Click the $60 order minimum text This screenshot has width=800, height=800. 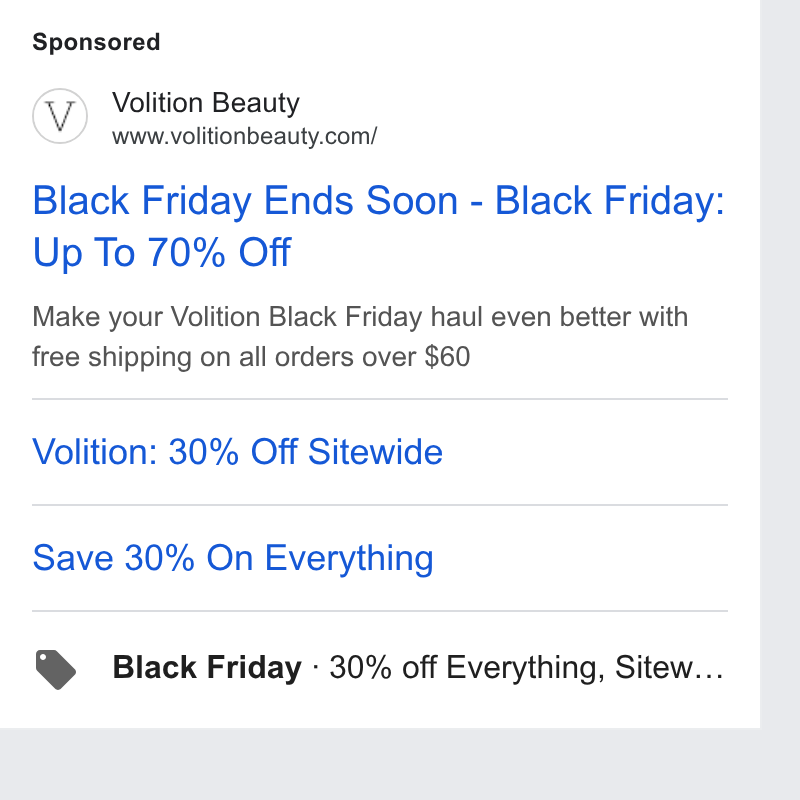pyautogui.click(x=447, y=357)
